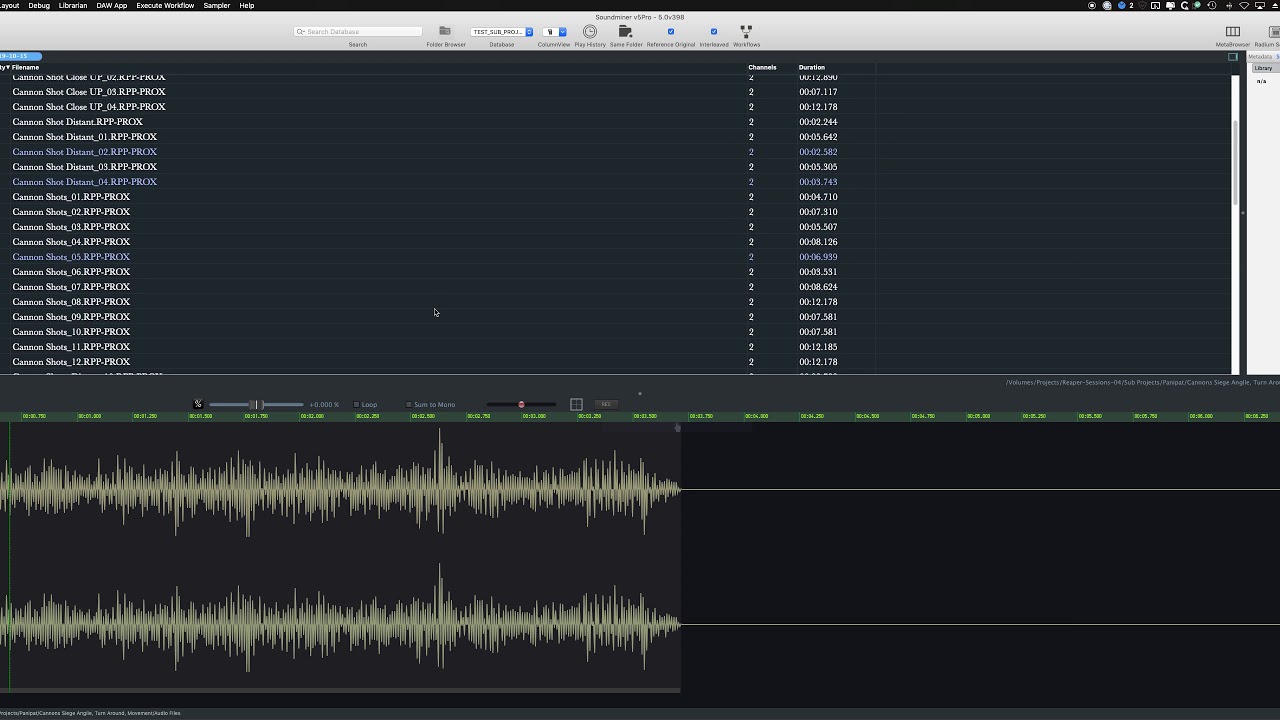Select Cannon Shots_05.RPP-PROX

(x=71, y=257)
